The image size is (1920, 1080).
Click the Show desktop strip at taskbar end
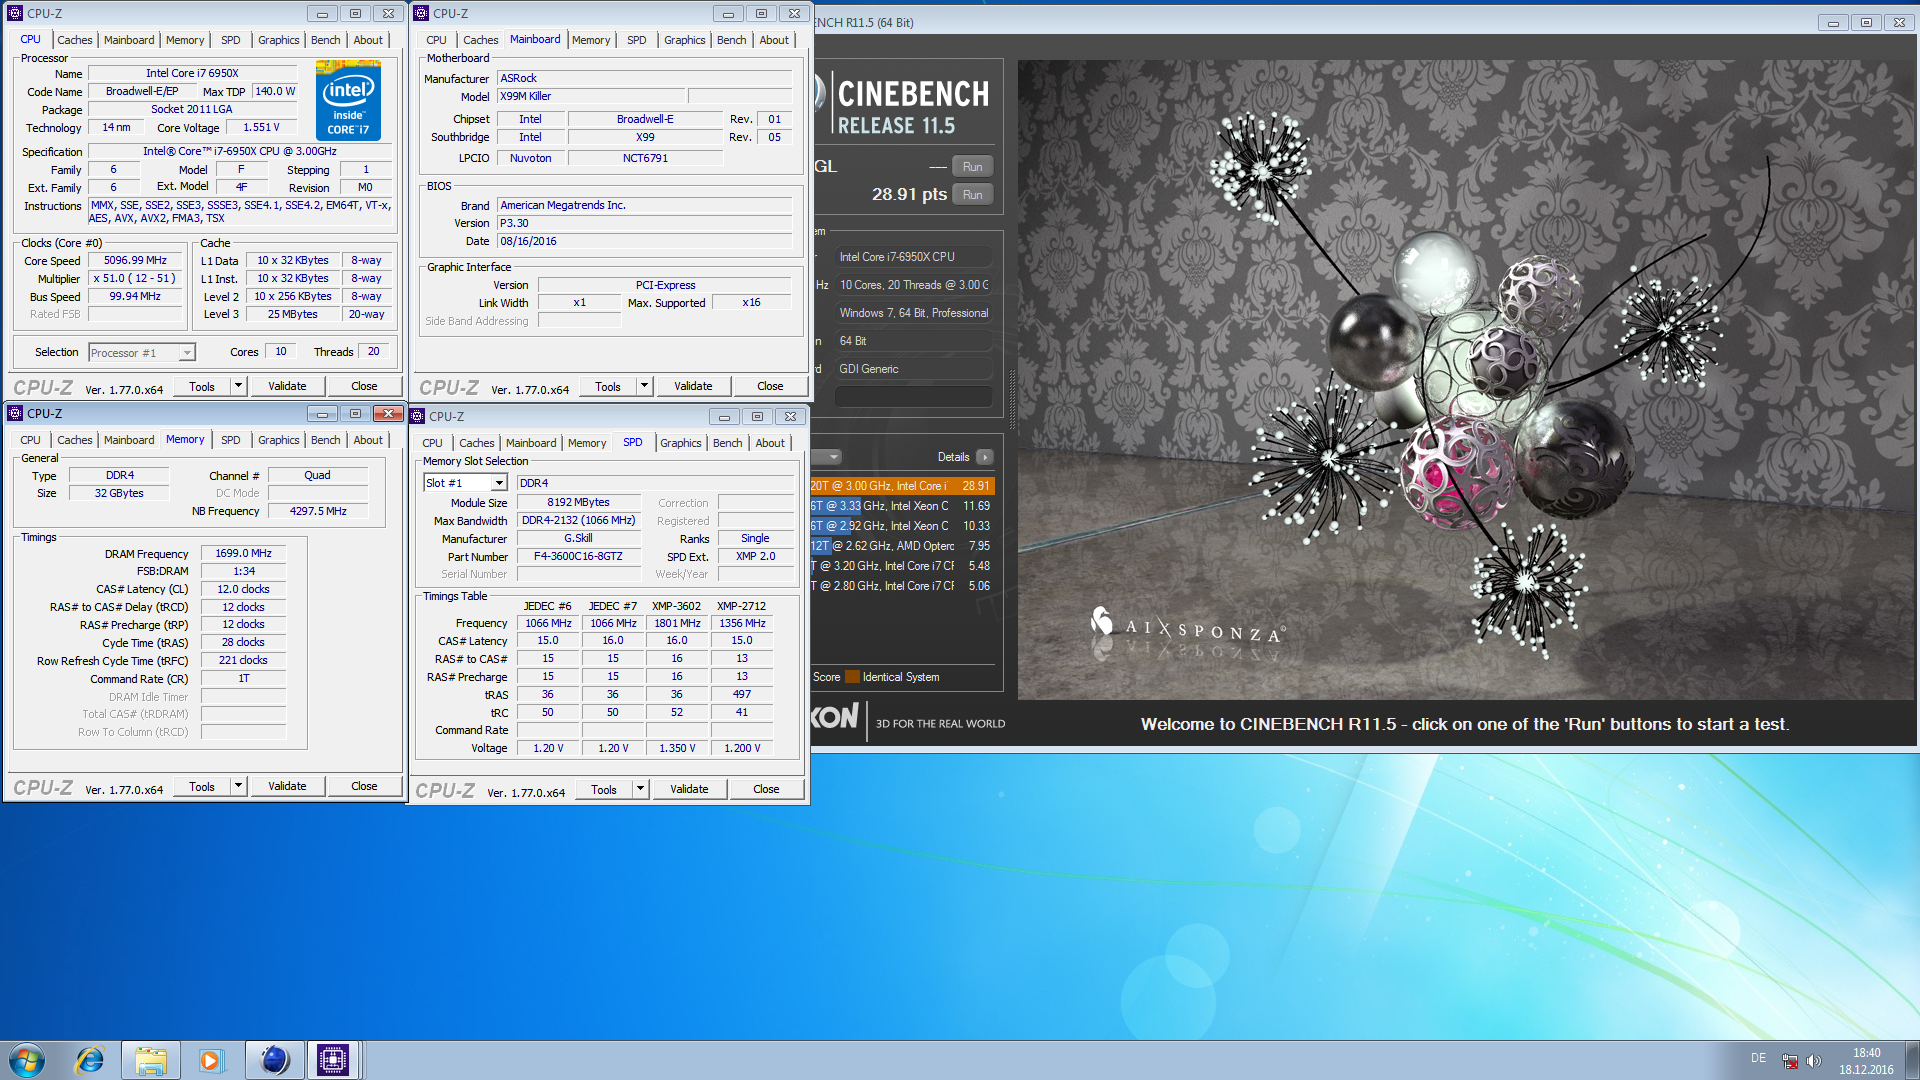1912,1060
